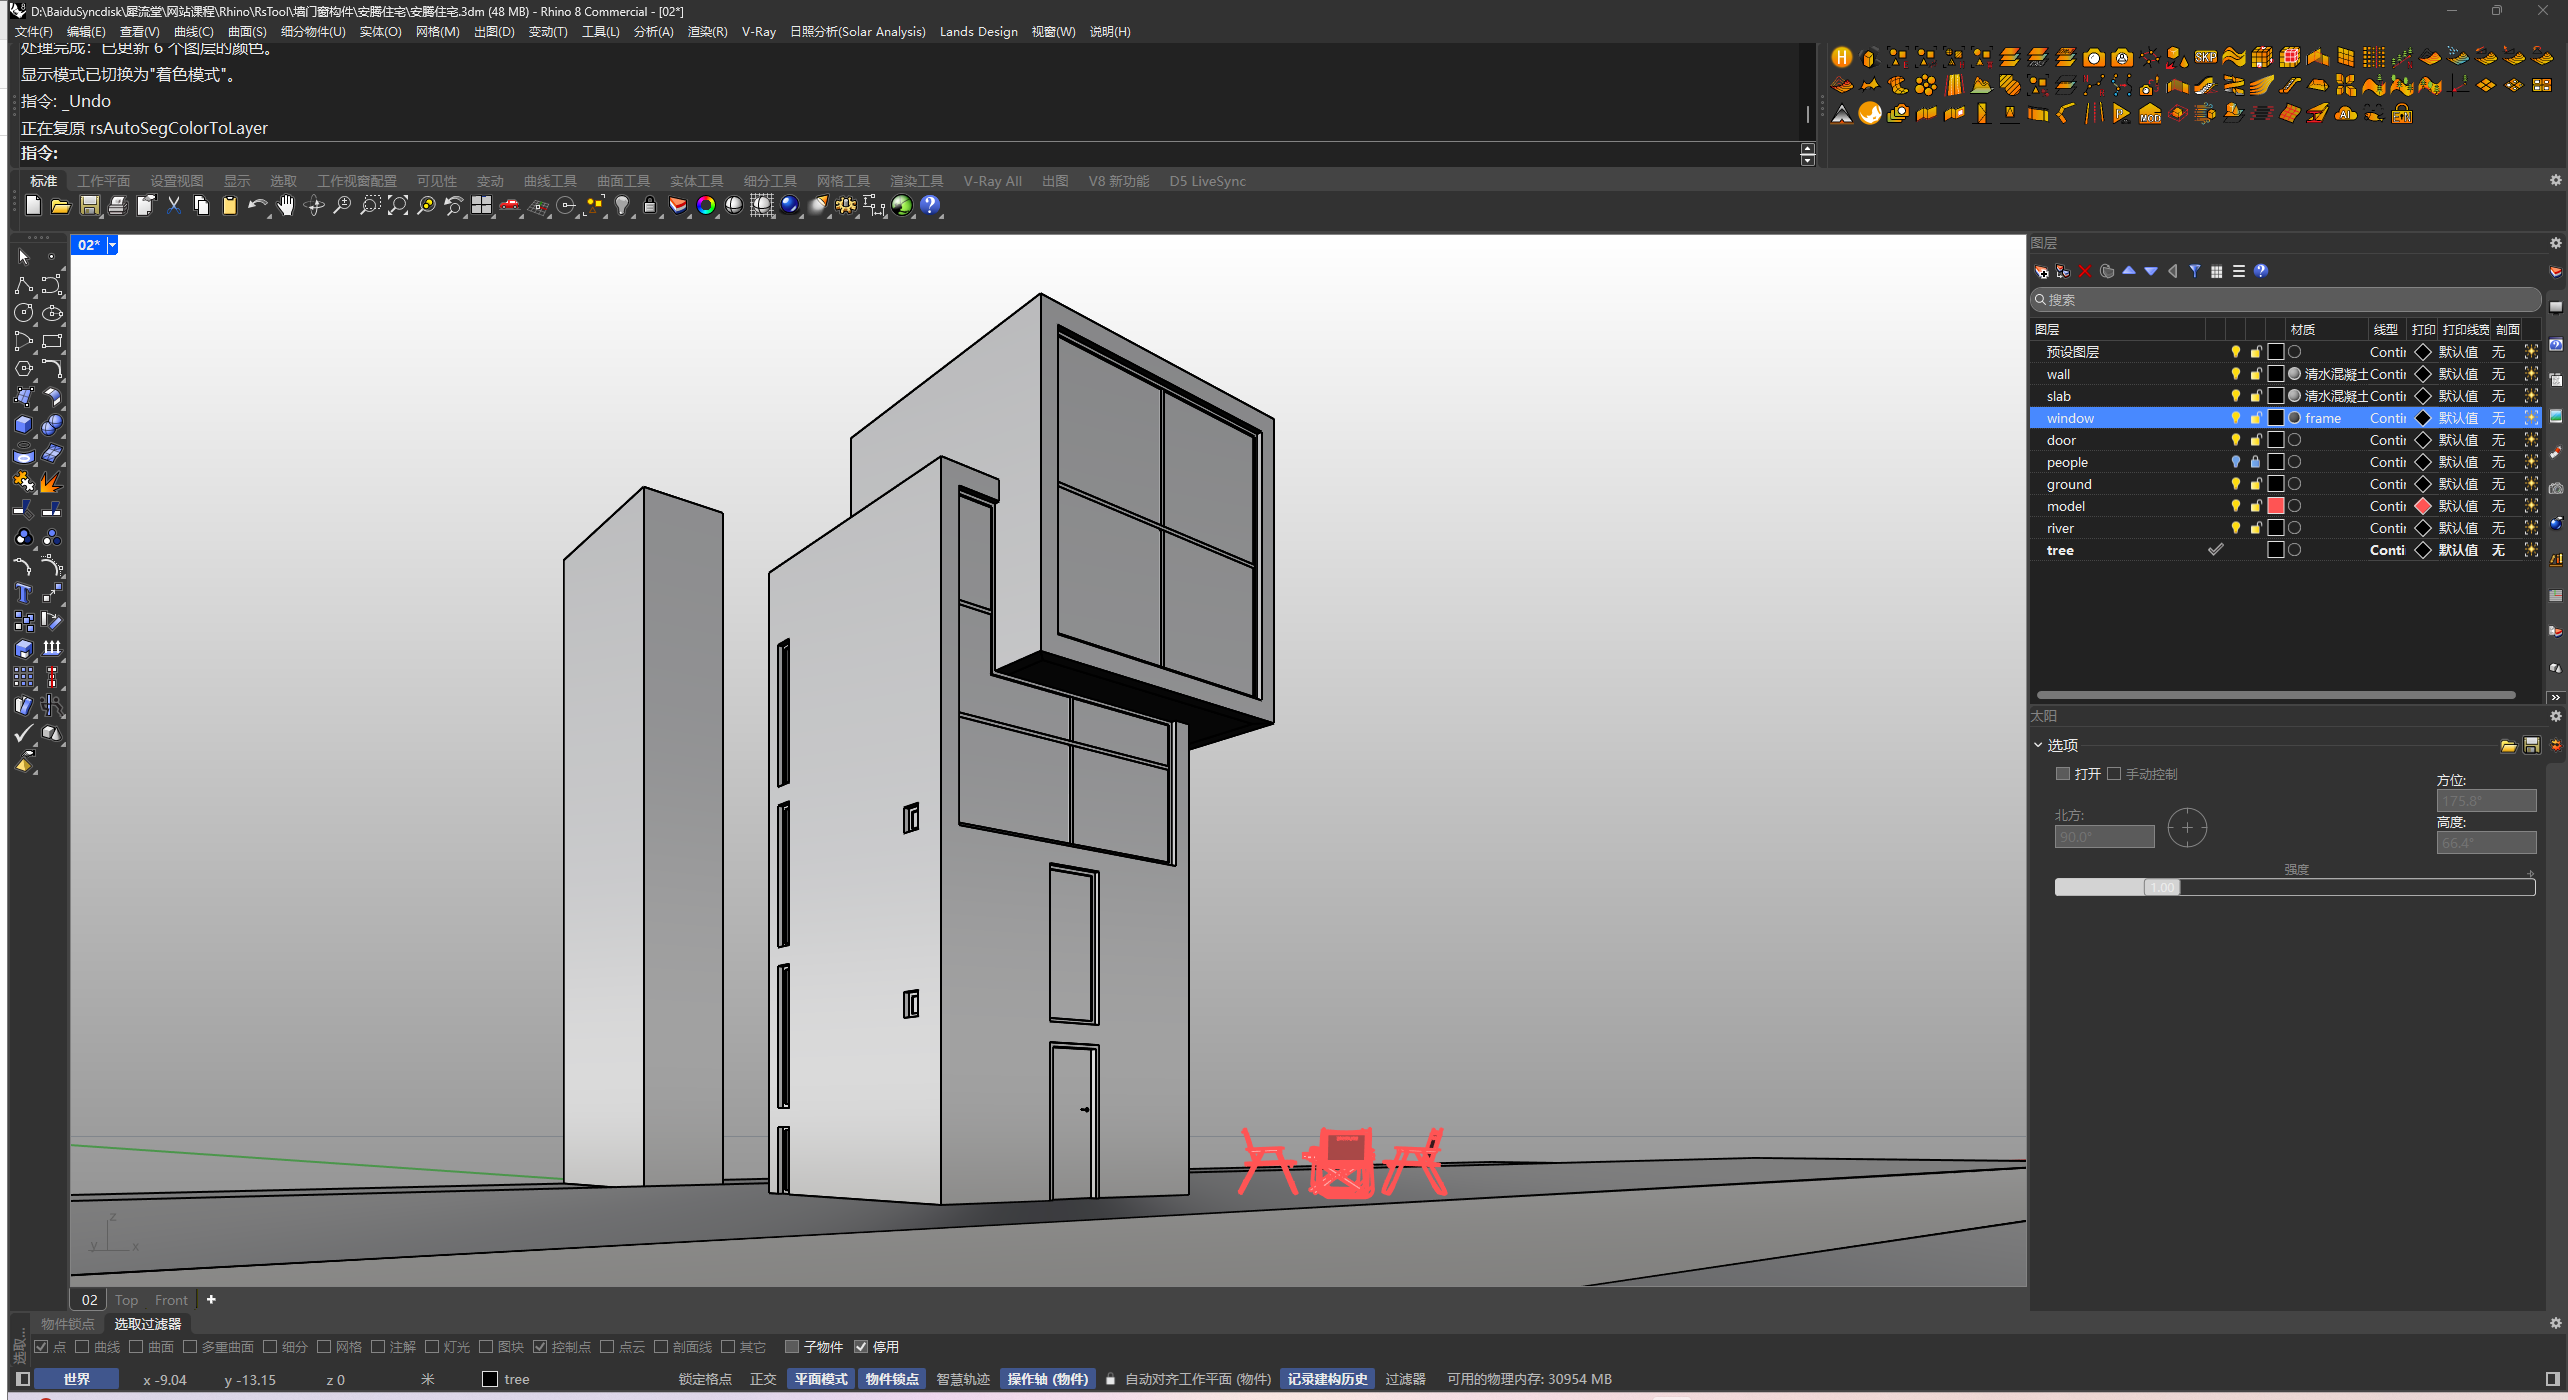This screenshot has width=2568, height=1400.
Task: Click the Undo arrow in standard toolbar
Action: point(257,205)
